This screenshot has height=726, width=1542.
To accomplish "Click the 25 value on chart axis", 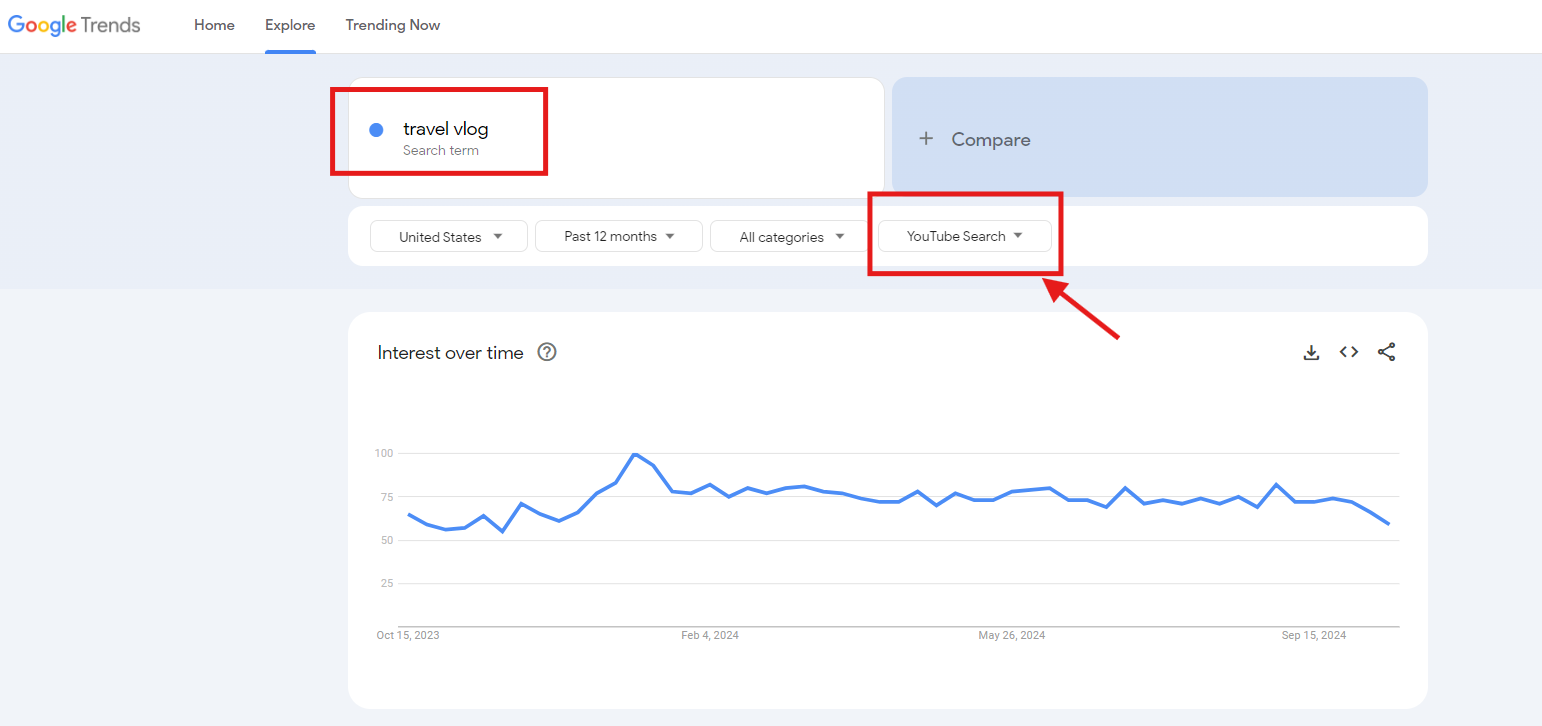I will (x=387, y=583).
